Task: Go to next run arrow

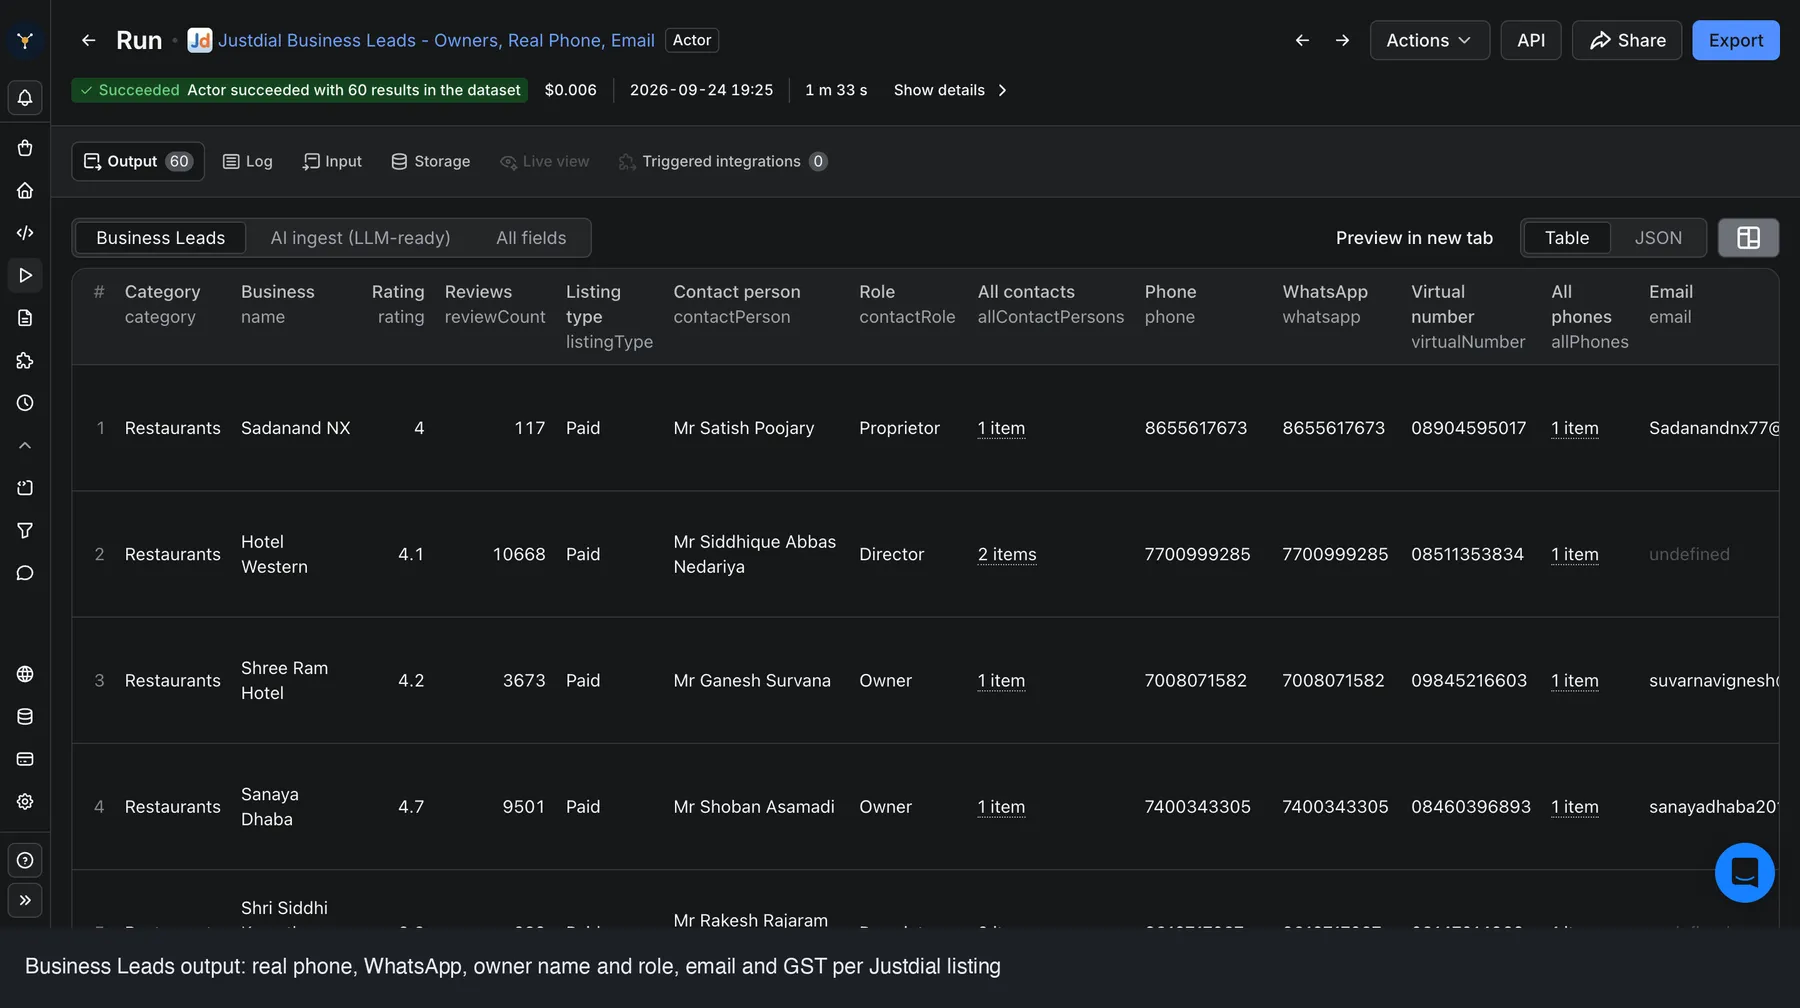Action: [x=1342, y=40]
